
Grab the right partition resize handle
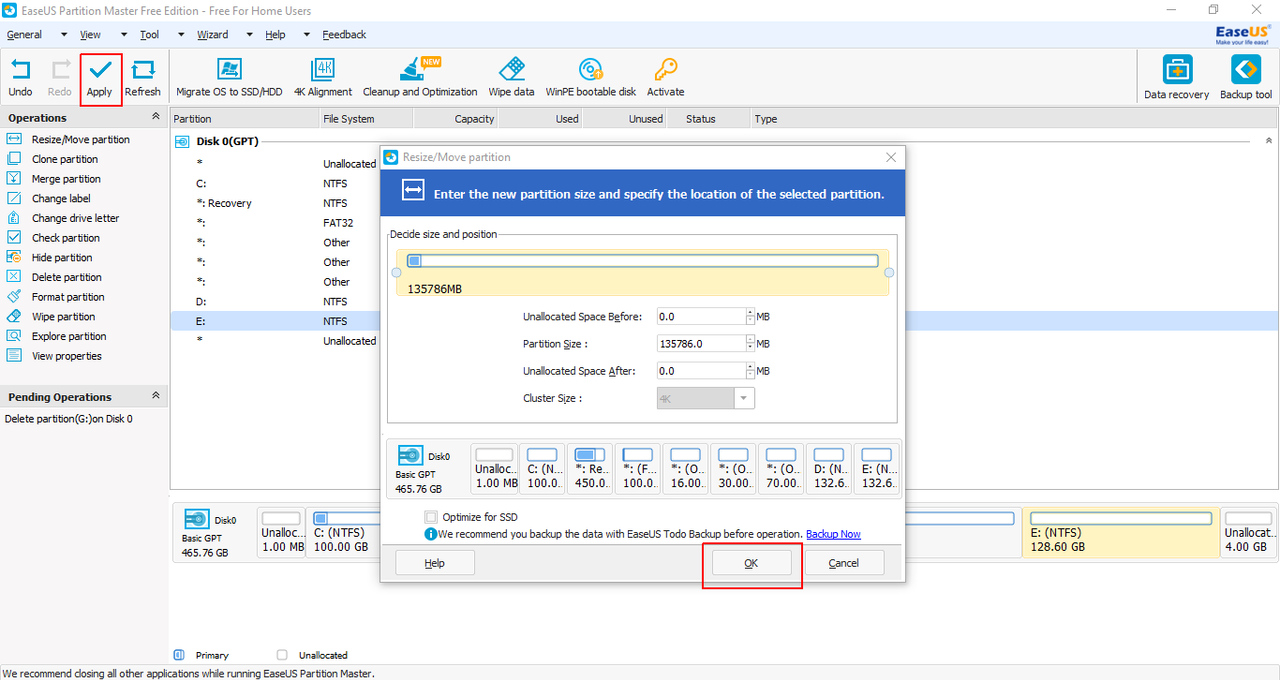(x=889, y=272)
